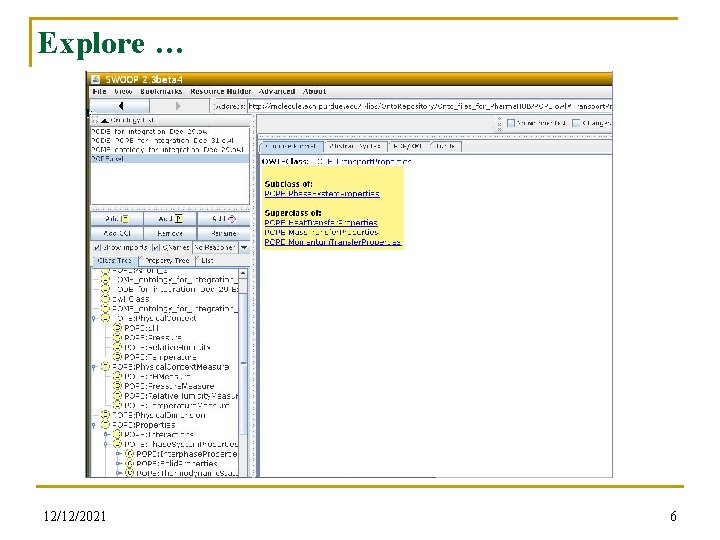Click the class icon beside POPE:RelativeHumidityMeasure
Viewport: 720px width, 540px height.
(117, 396)
